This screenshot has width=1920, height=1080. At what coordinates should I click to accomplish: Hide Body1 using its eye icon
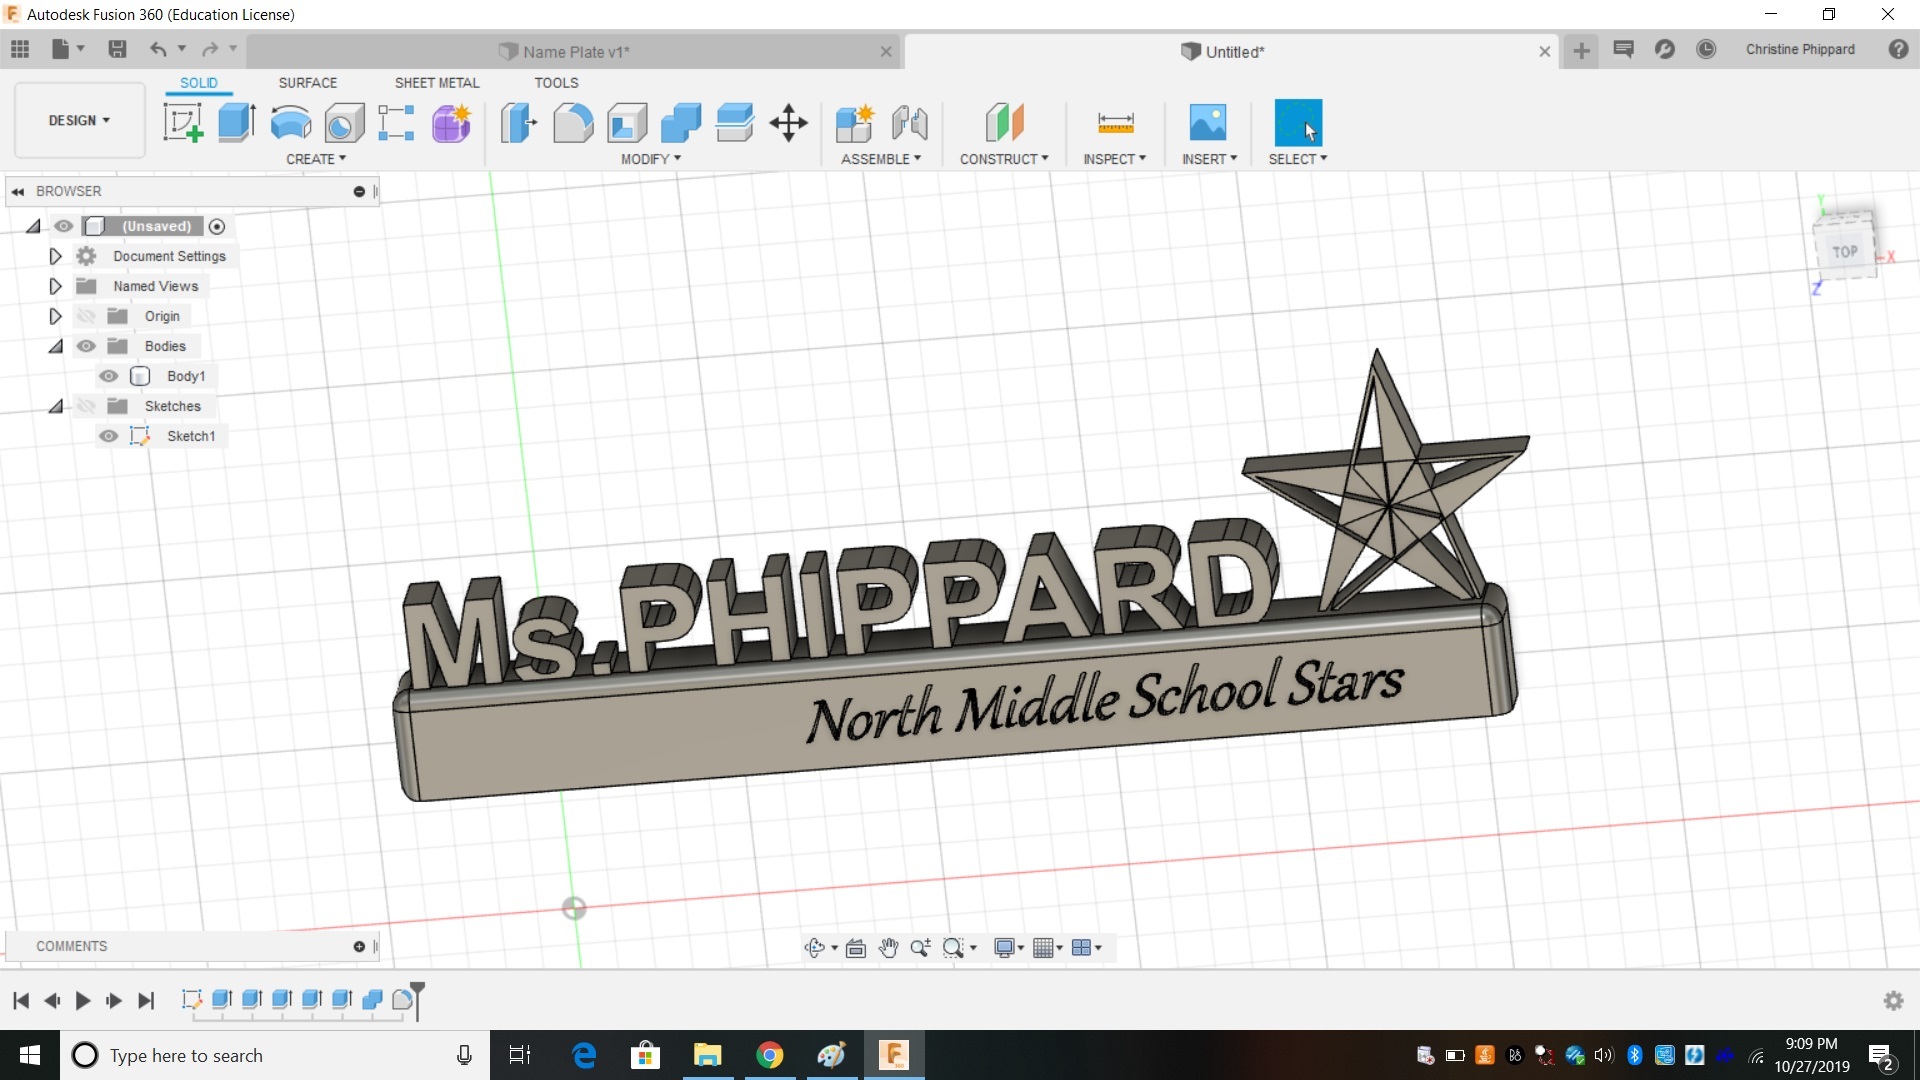tap(109, 376)
